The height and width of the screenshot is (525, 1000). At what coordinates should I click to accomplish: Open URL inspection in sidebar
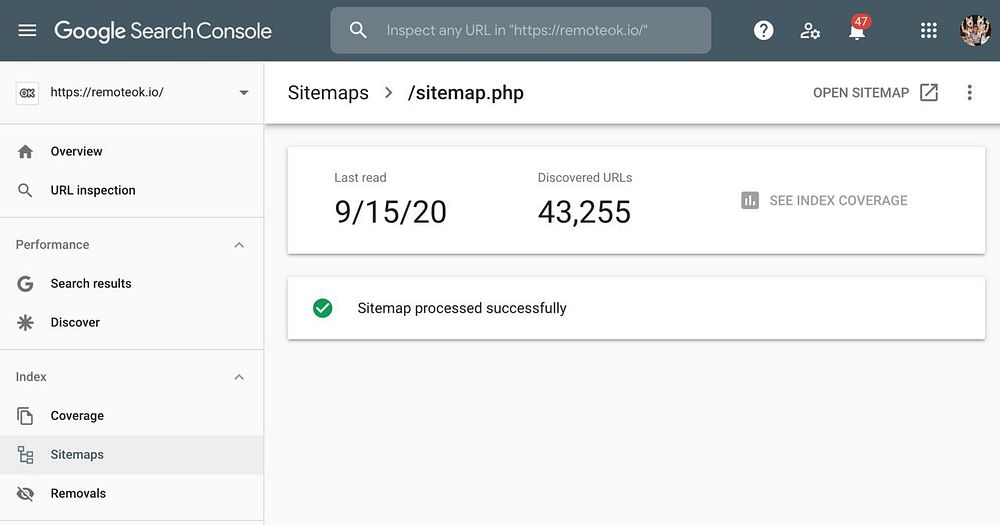pos(93,191)
